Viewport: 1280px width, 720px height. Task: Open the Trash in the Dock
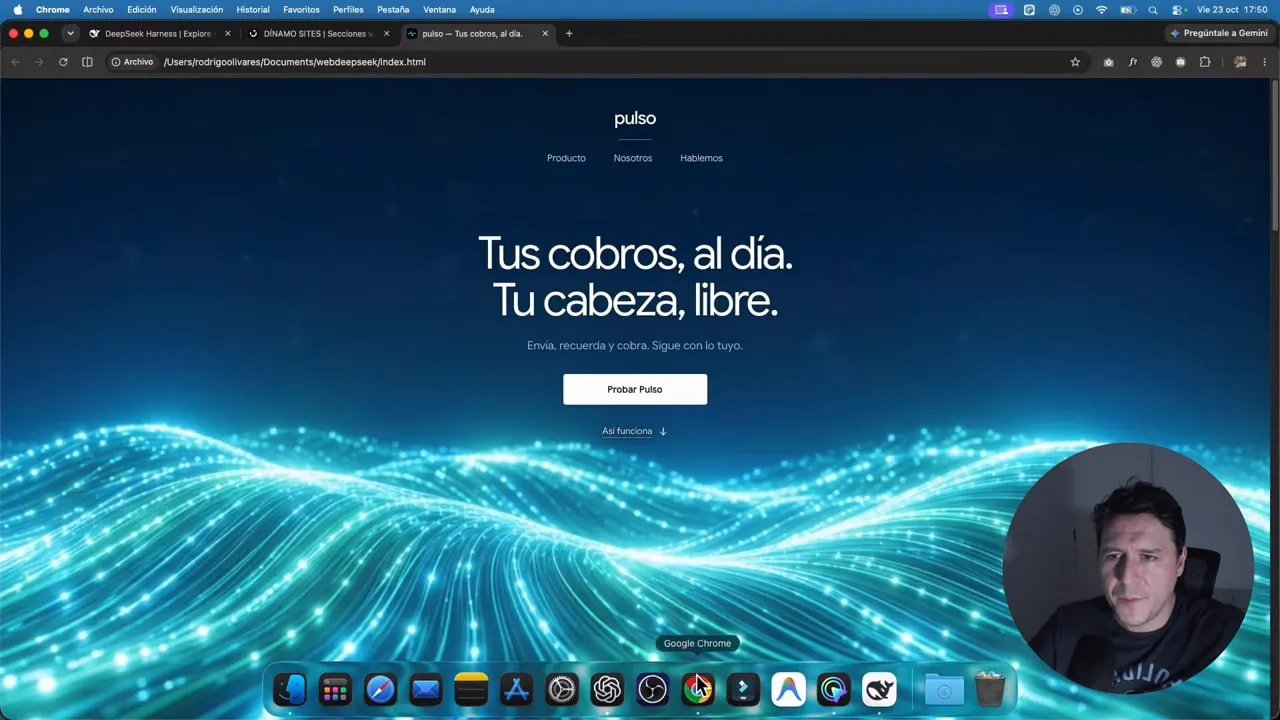(989, 689)
